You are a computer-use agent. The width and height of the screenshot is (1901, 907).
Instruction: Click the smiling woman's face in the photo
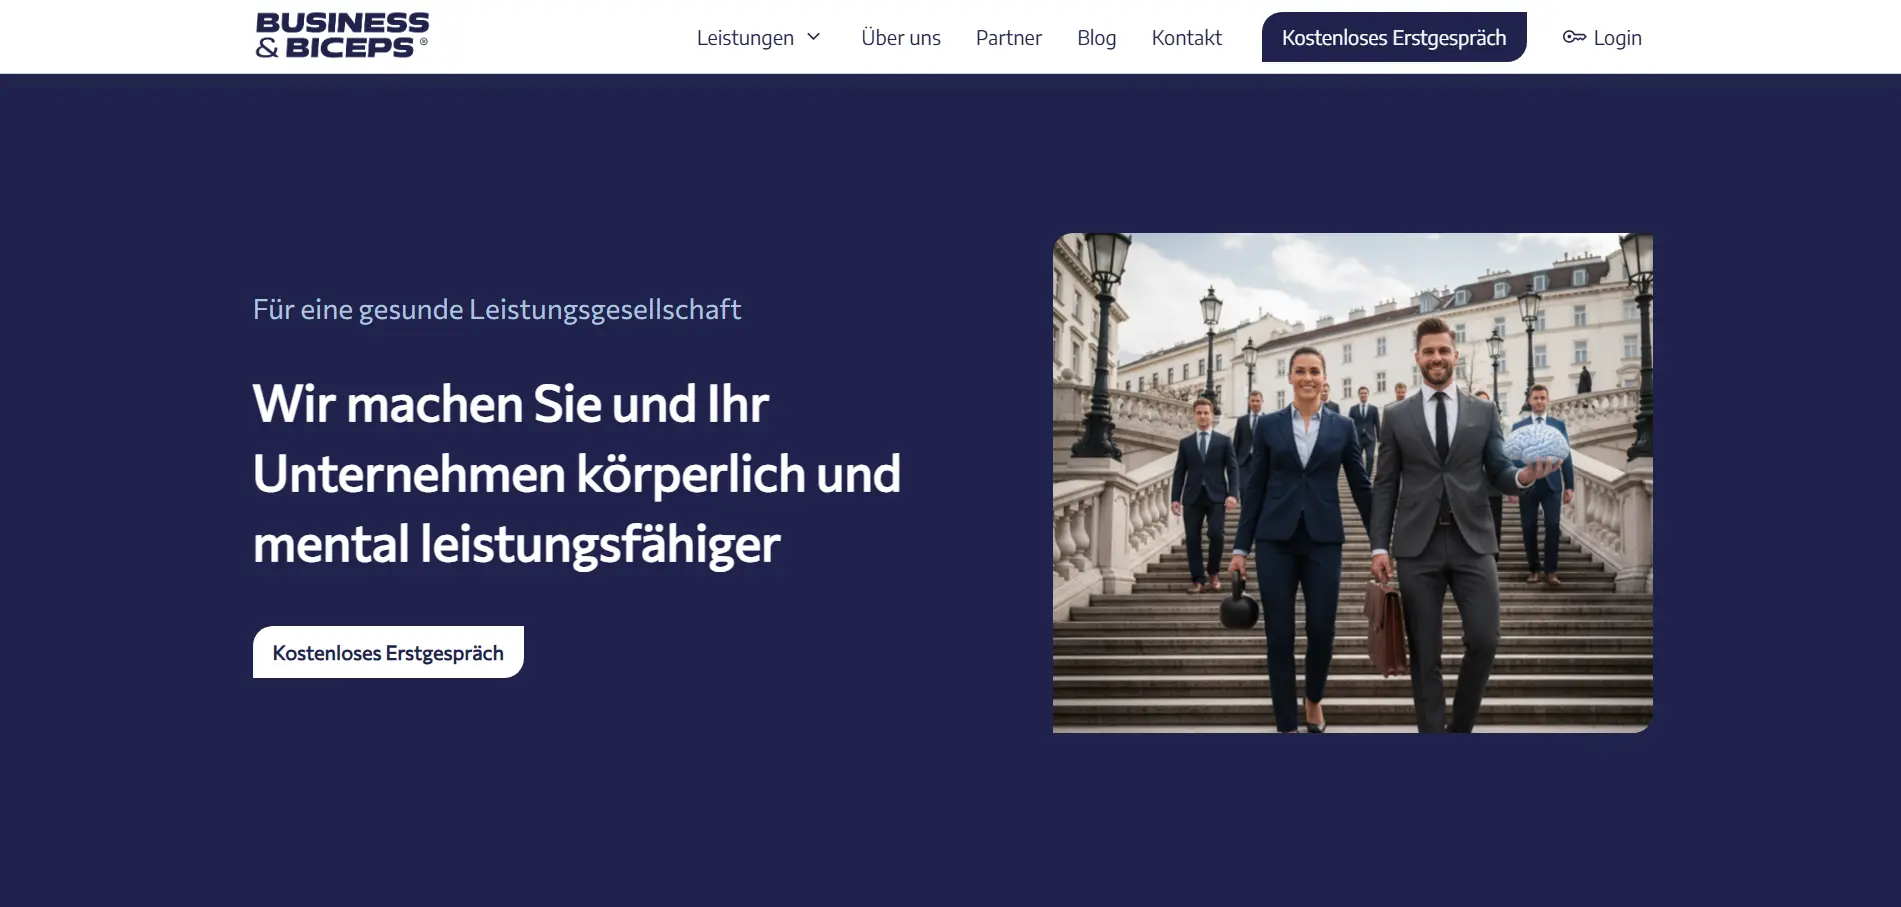tap(1306, 375)
